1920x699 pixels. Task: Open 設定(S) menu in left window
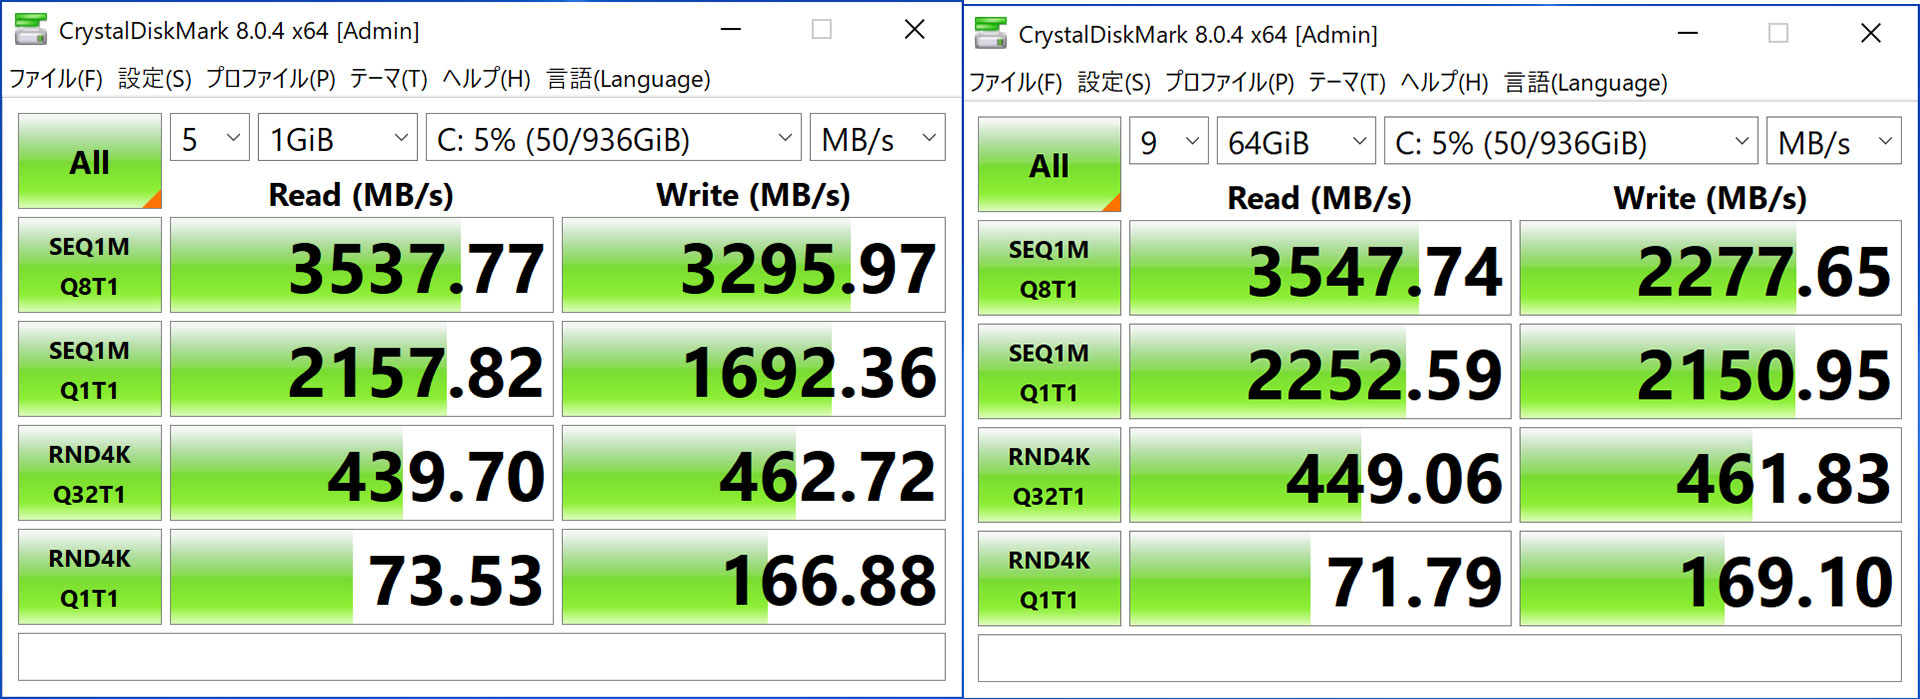(x=155, y=79)
